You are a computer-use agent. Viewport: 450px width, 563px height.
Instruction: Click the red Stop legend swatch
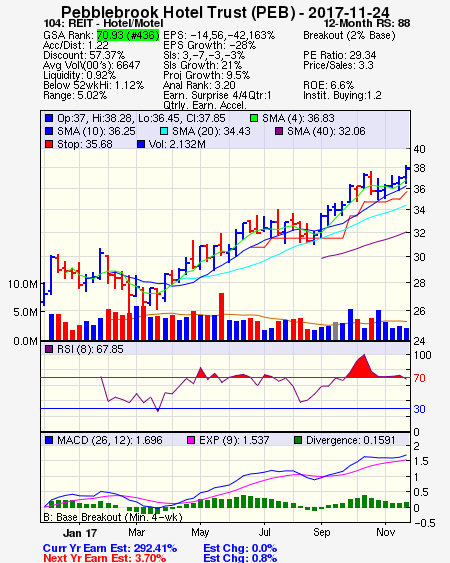(x=49, y=144)
